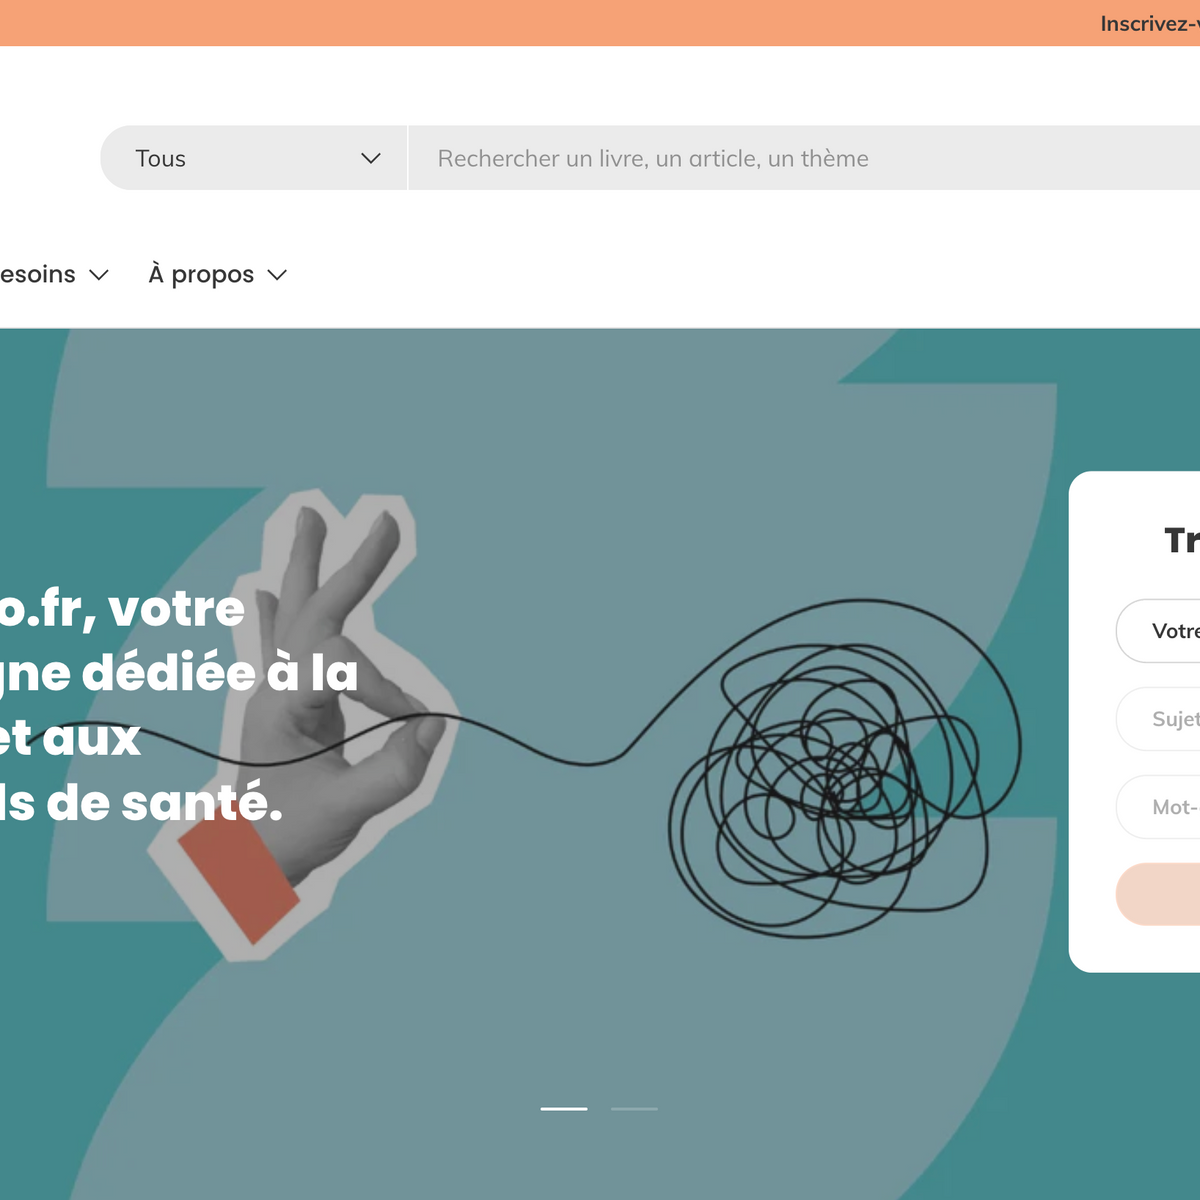
Task: Click the Mot- field in the form
Action: point(1158,807)
